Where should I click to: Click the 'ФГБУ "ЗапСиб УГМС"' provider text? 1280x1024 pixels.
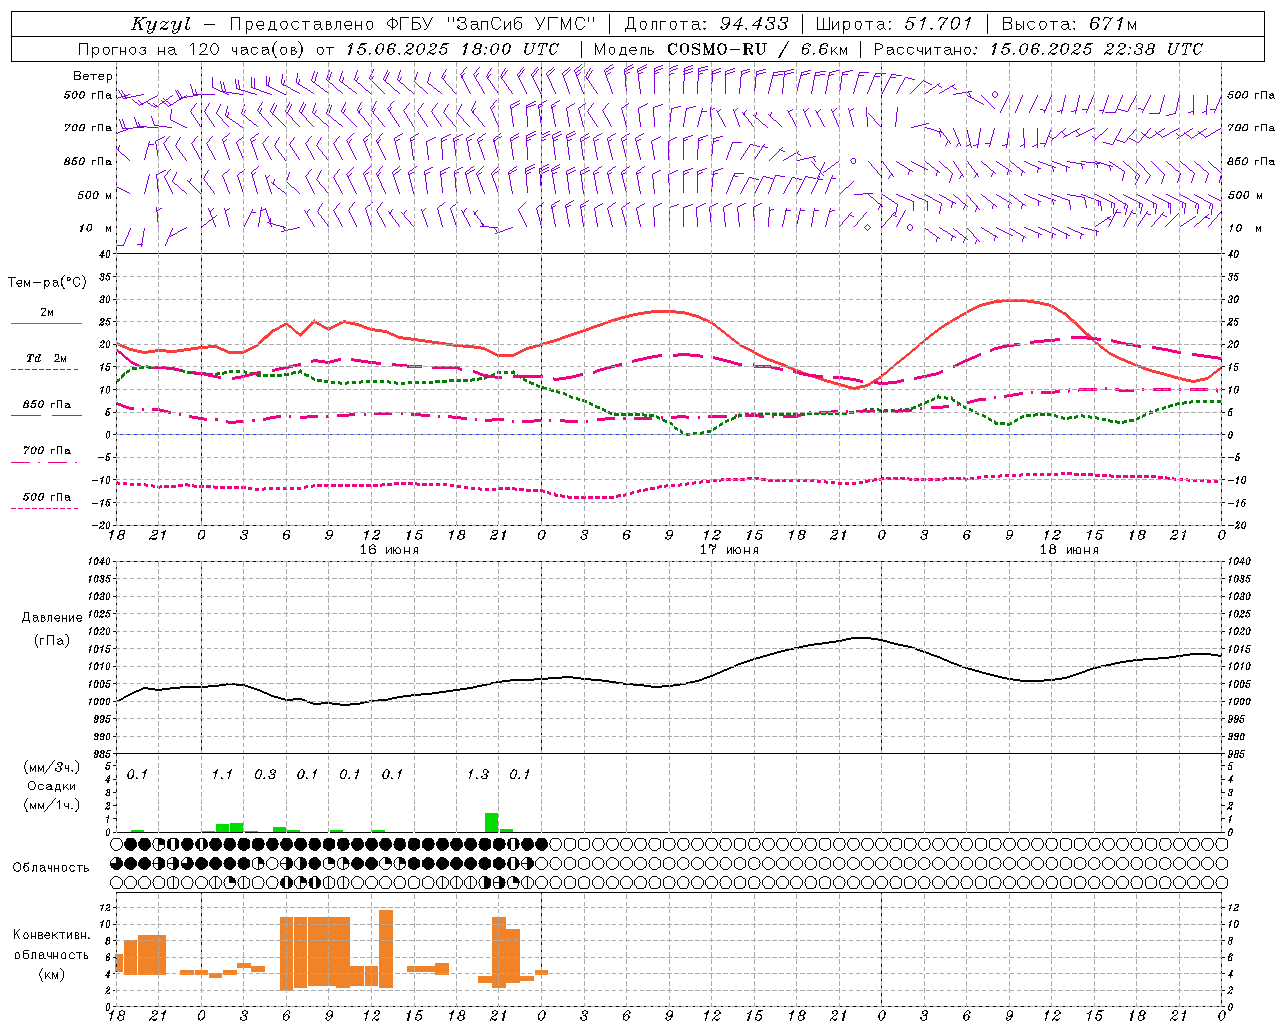point(490,24)
